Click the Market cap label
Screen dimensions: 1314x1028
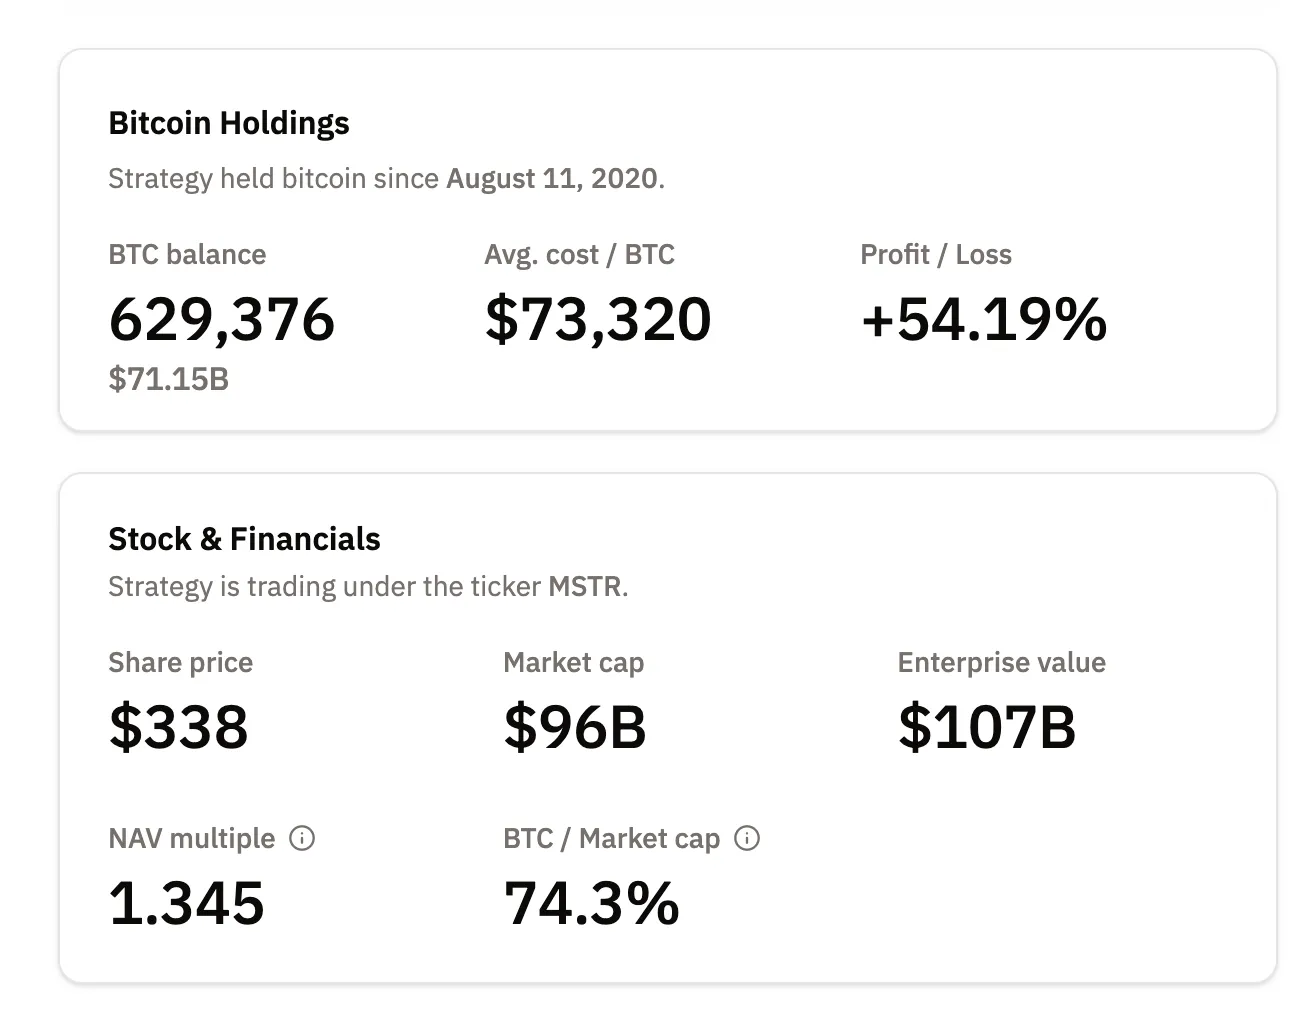click(x=573, y=662)
